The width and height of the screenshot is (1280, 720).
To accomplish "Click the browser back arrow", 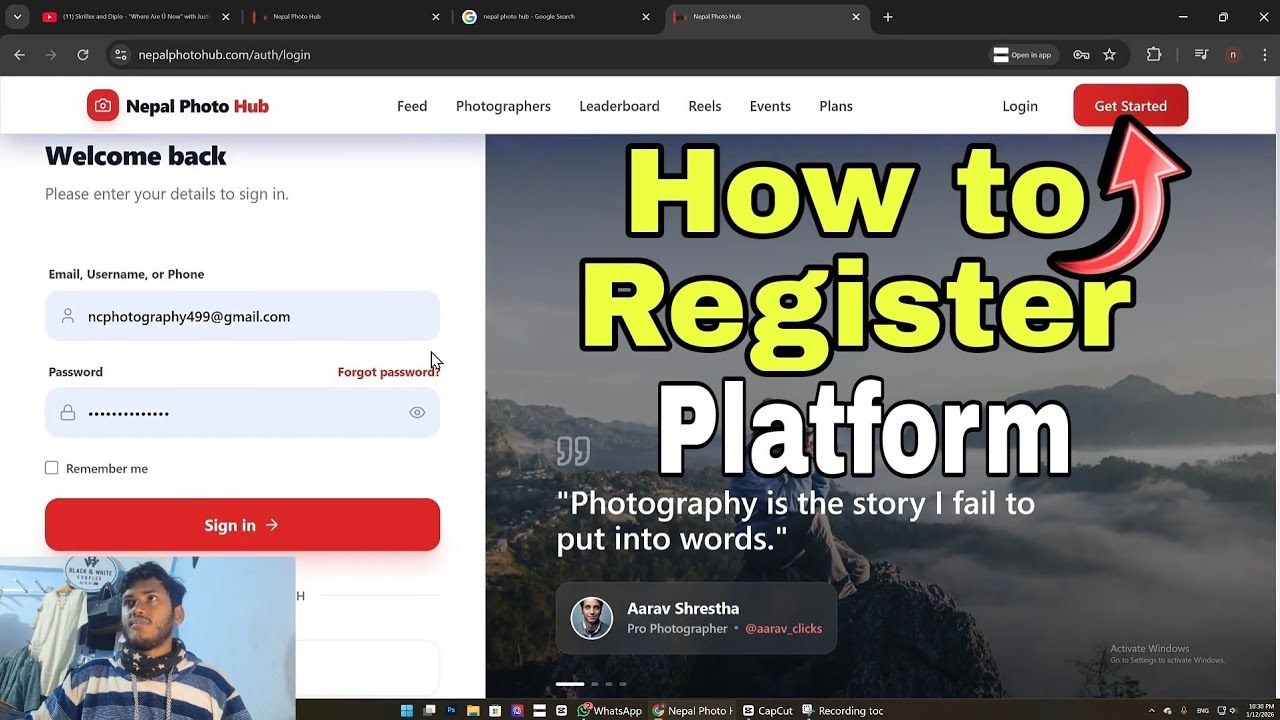I will pyautogui.click(x=19, y=55).
